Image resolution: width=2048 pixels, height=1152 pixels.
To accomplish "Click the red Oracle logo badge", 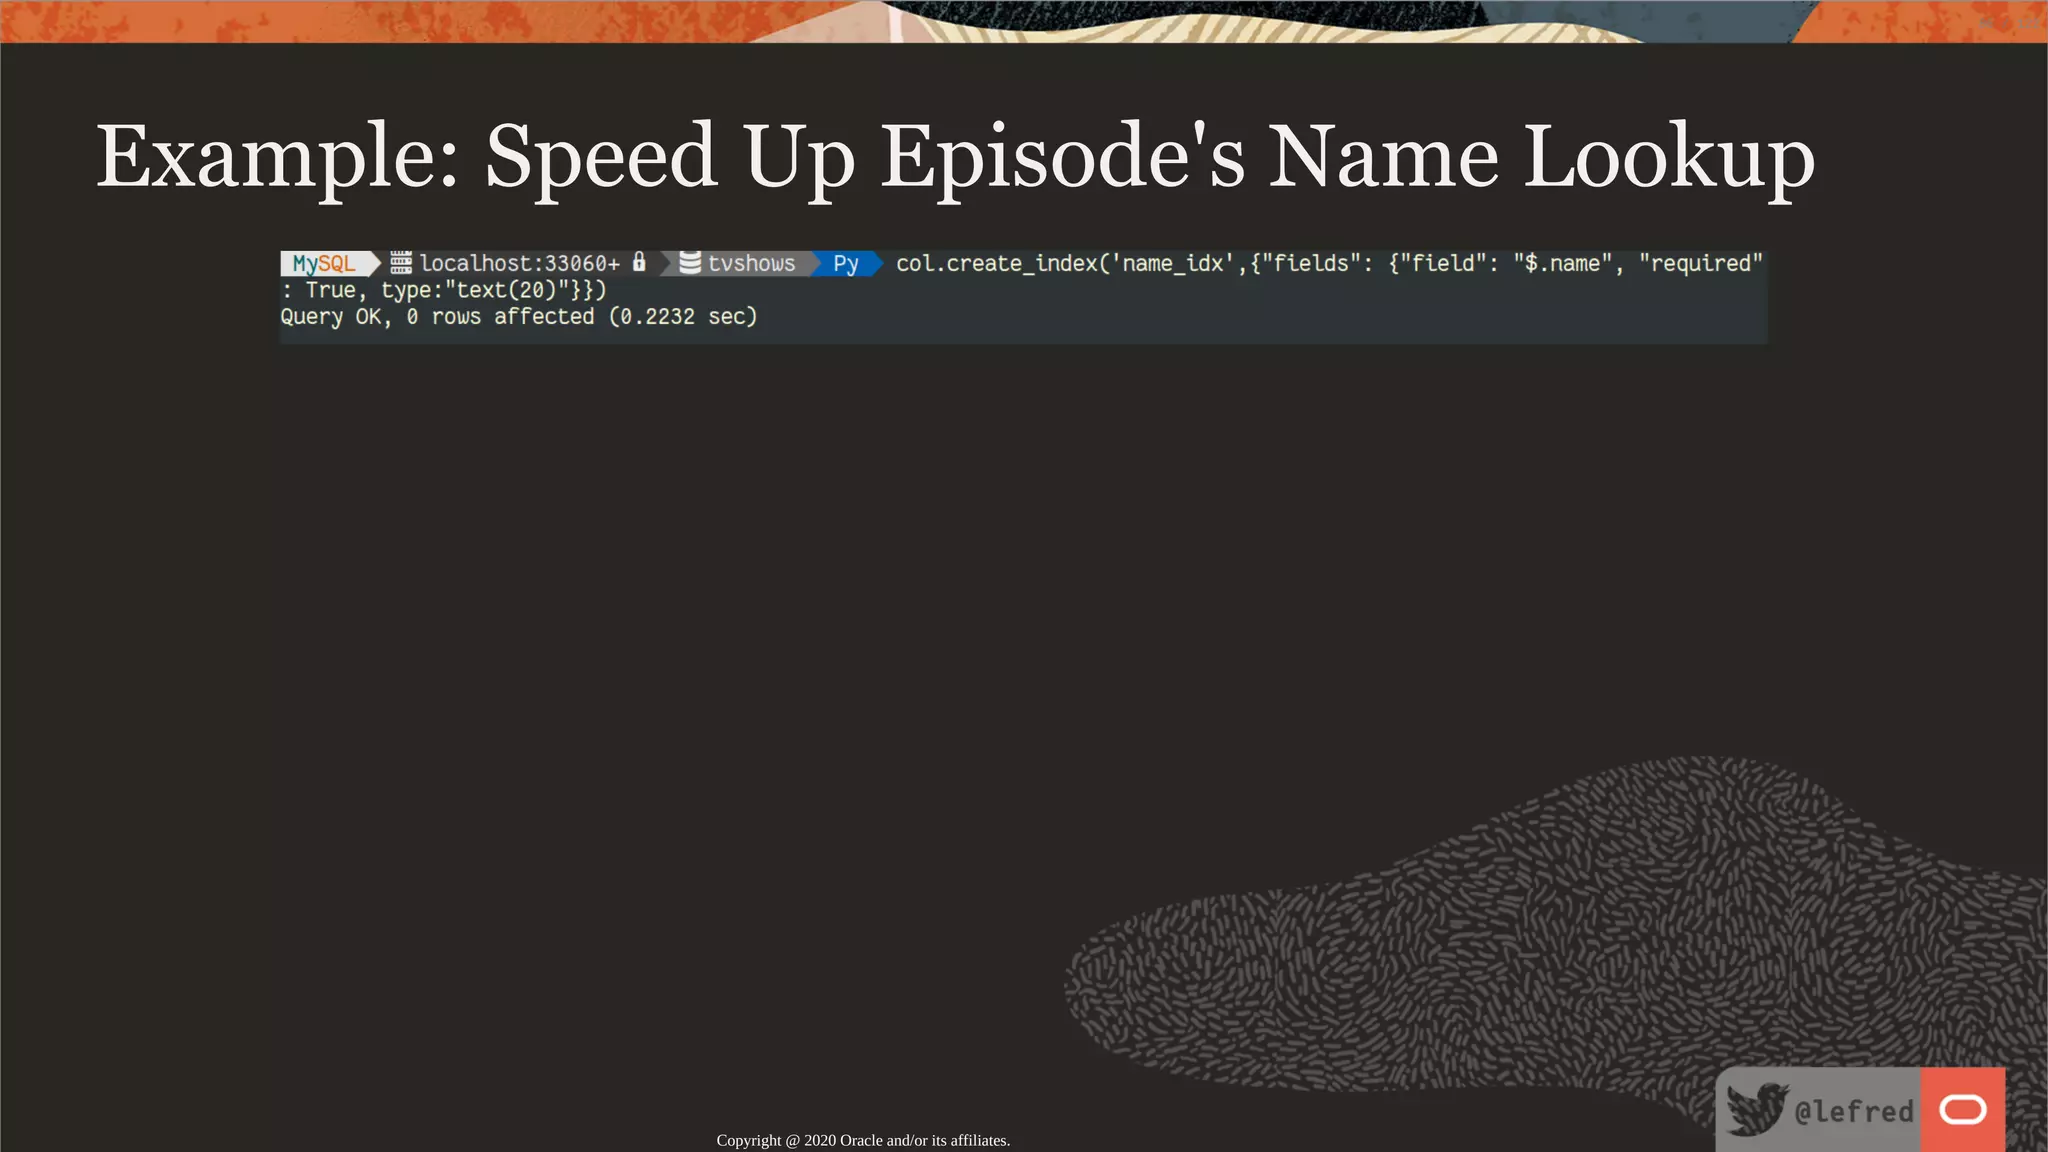I will pos(1962,1109).
